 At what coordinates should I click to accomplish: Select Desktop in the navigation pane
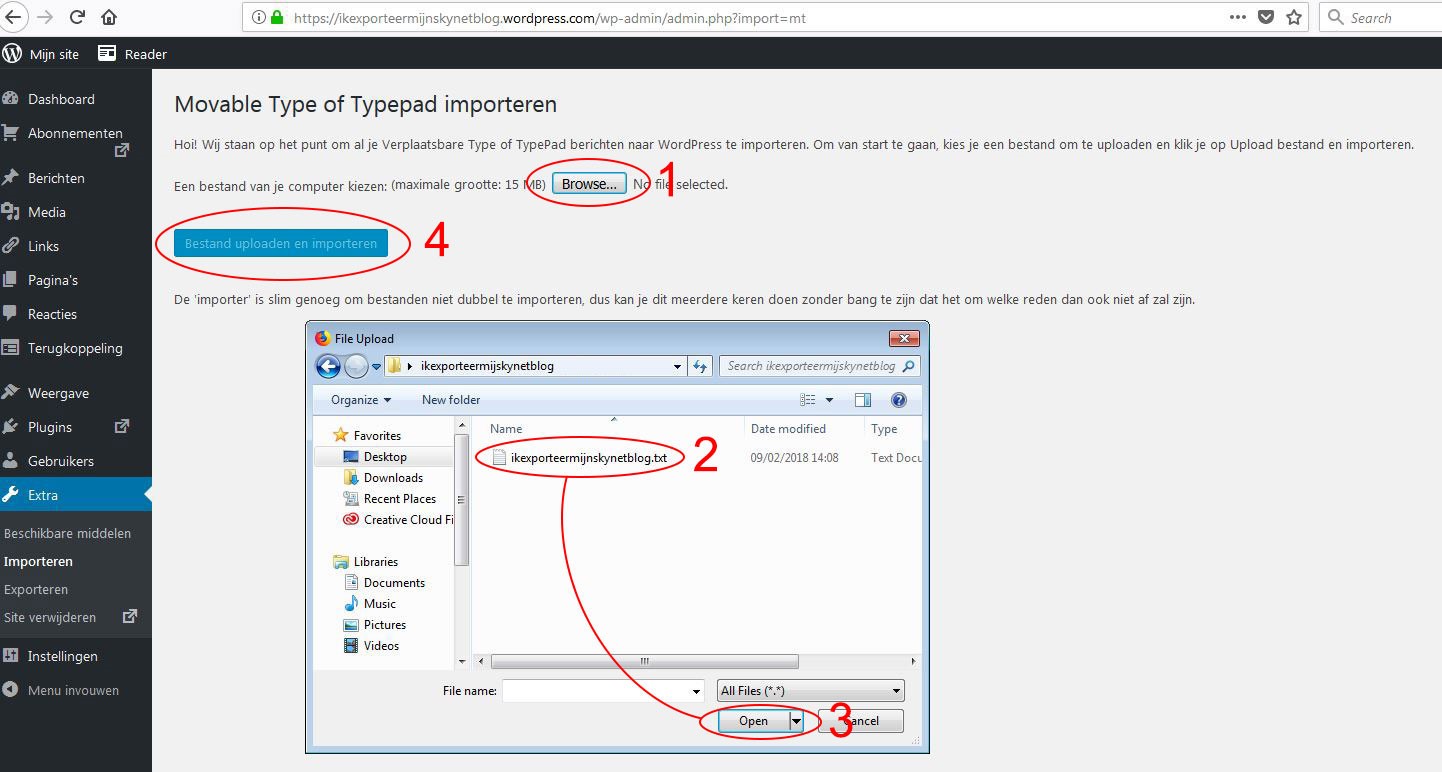tap(384, 457)
